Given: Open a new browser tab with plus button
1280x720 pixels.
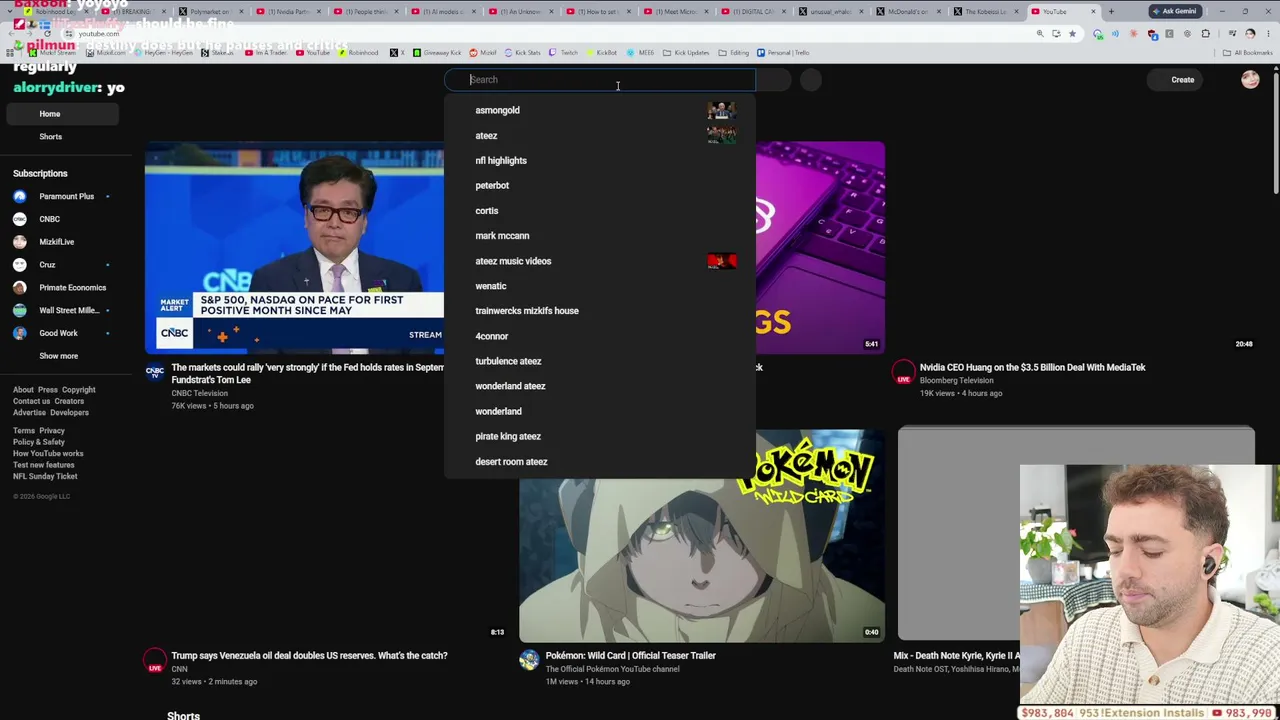Looking at the screenshot, I should click(1111, 11).
